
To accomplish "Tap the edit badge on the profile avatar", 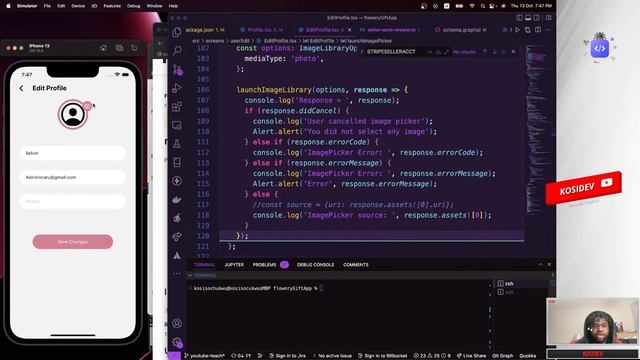I will click(x=87, y=106).
